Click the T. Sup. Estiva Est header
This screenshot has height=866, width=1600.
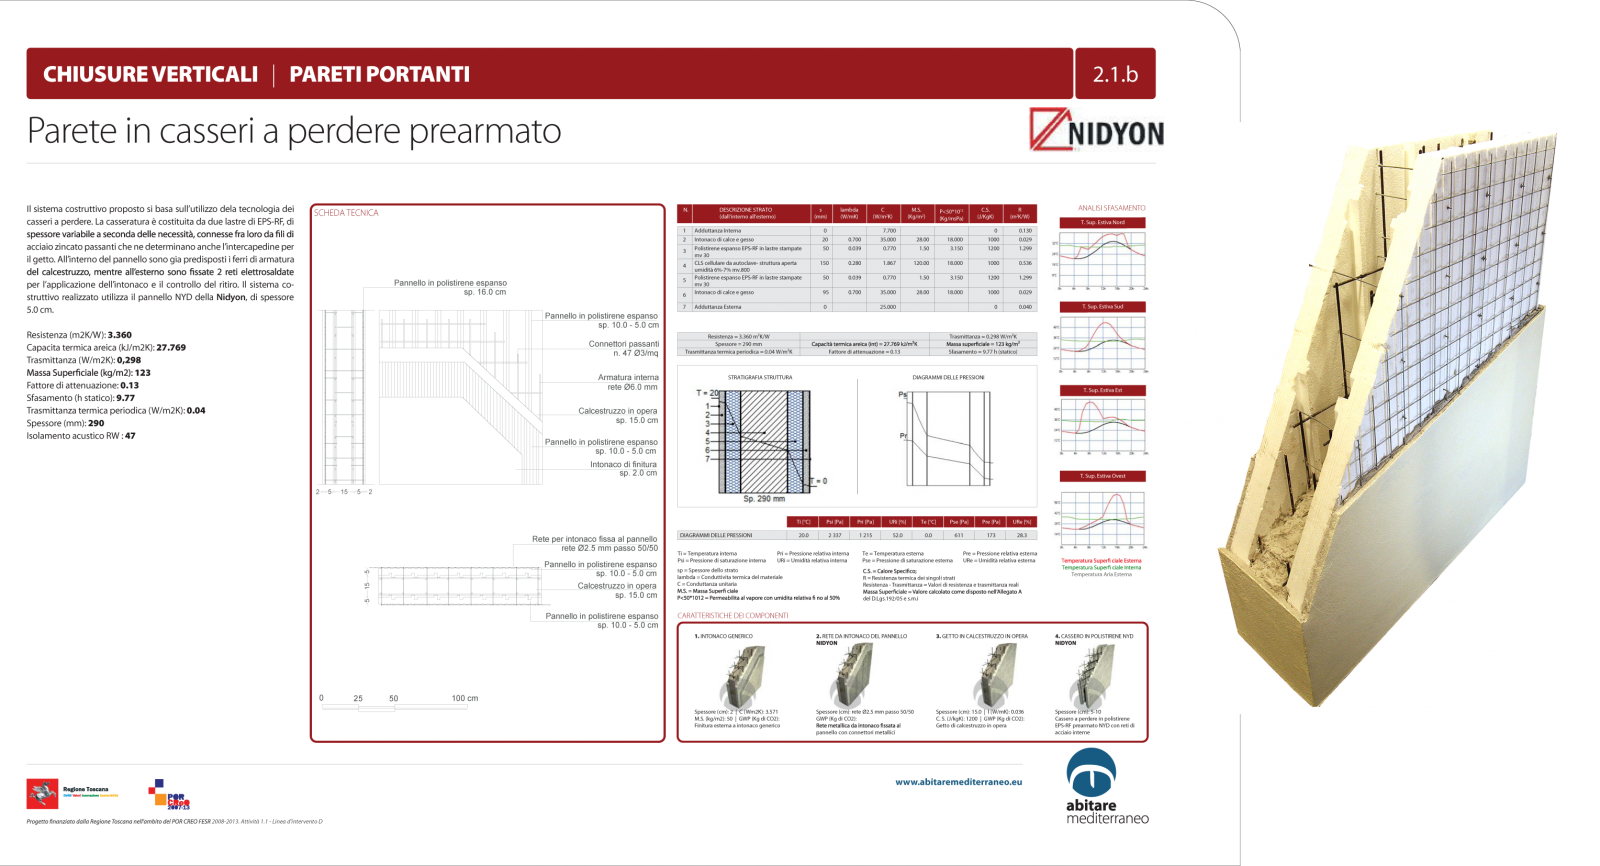click(x=1102, y=390)
